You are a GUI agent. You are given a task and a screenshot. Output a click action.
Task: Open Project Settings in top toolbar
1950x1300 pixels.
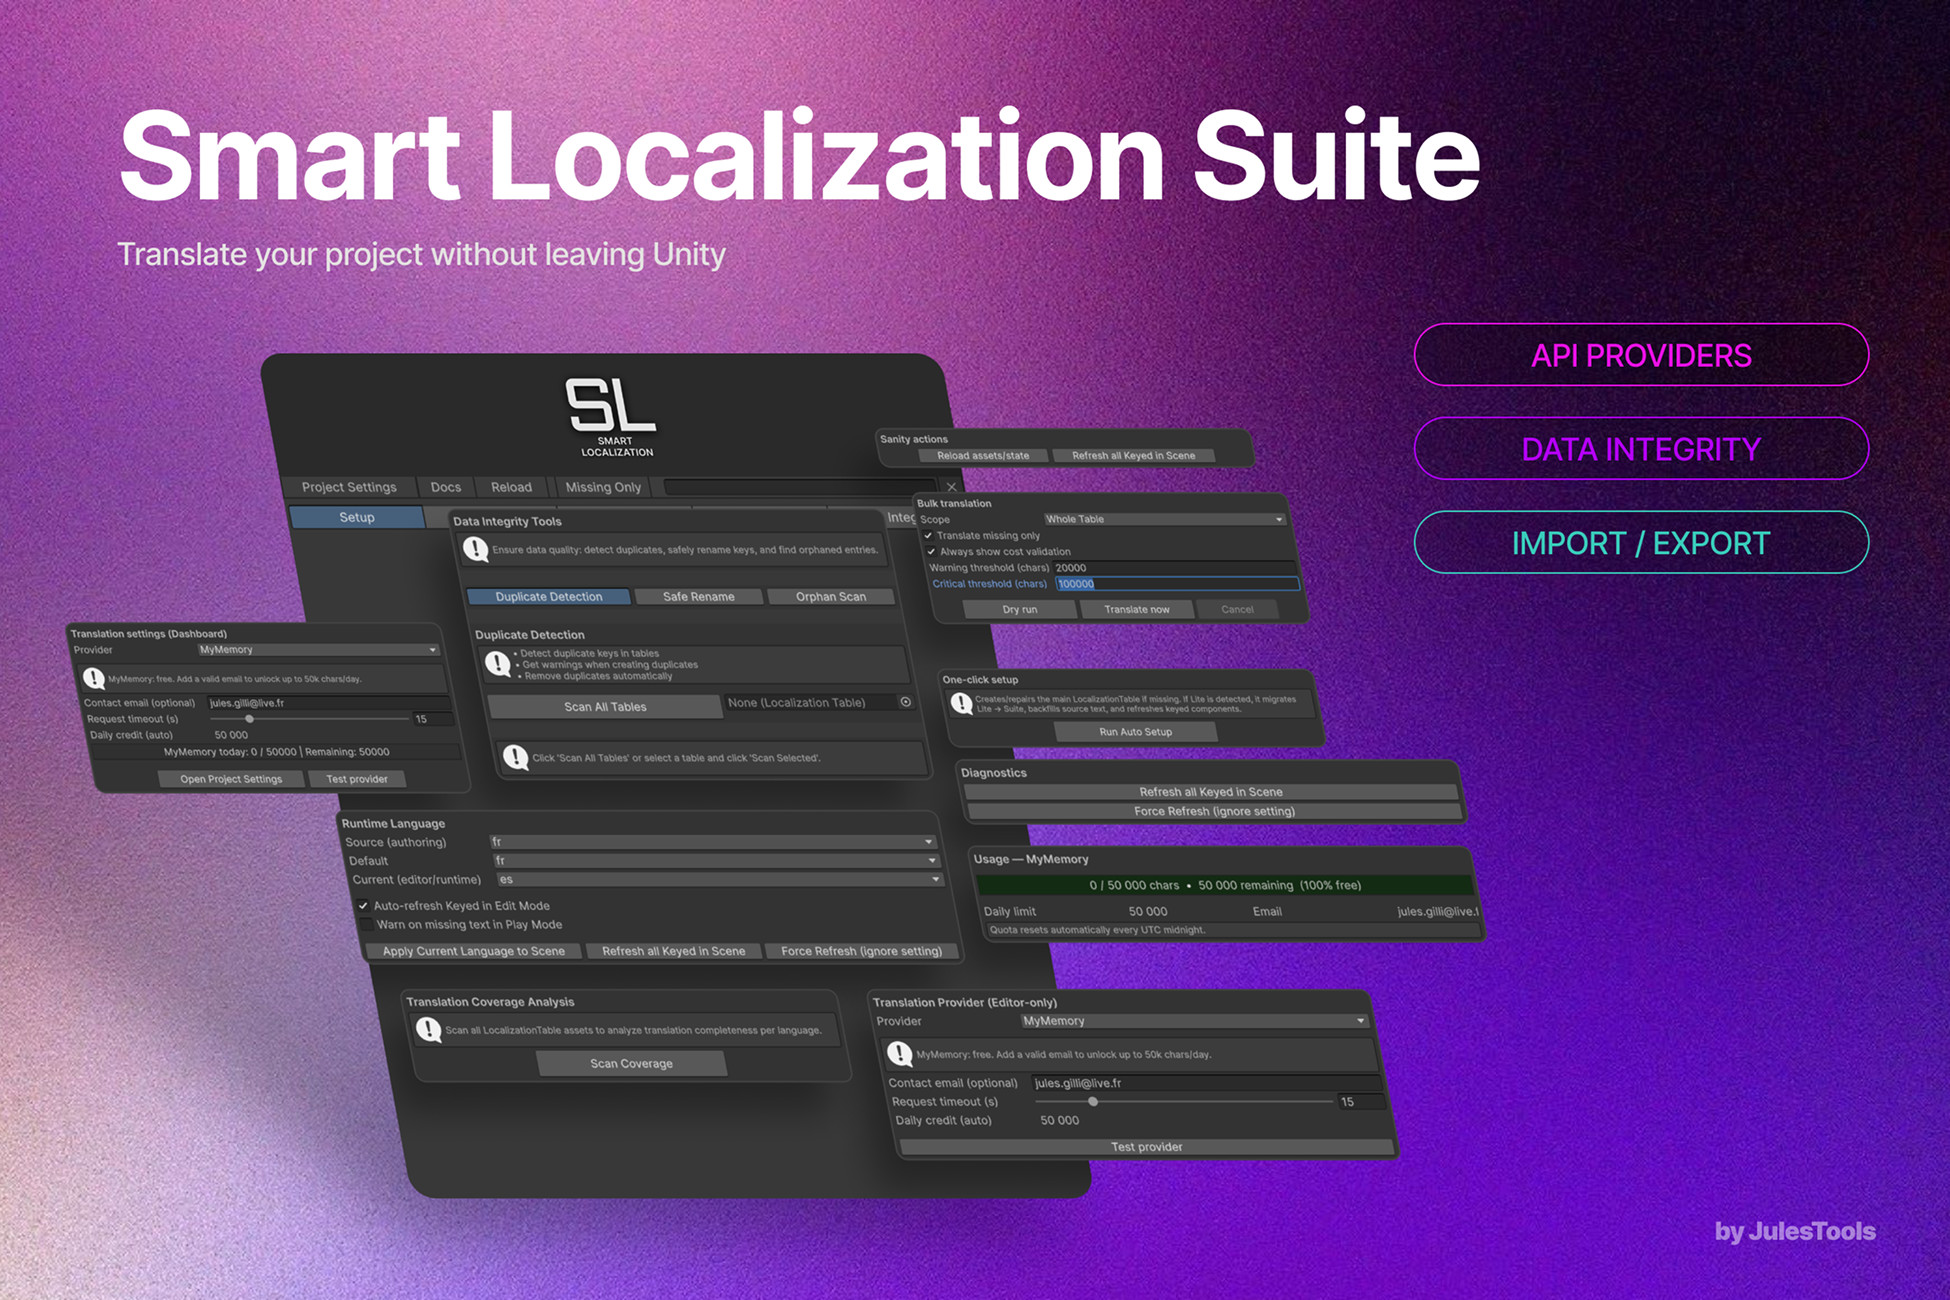(349, 487)
